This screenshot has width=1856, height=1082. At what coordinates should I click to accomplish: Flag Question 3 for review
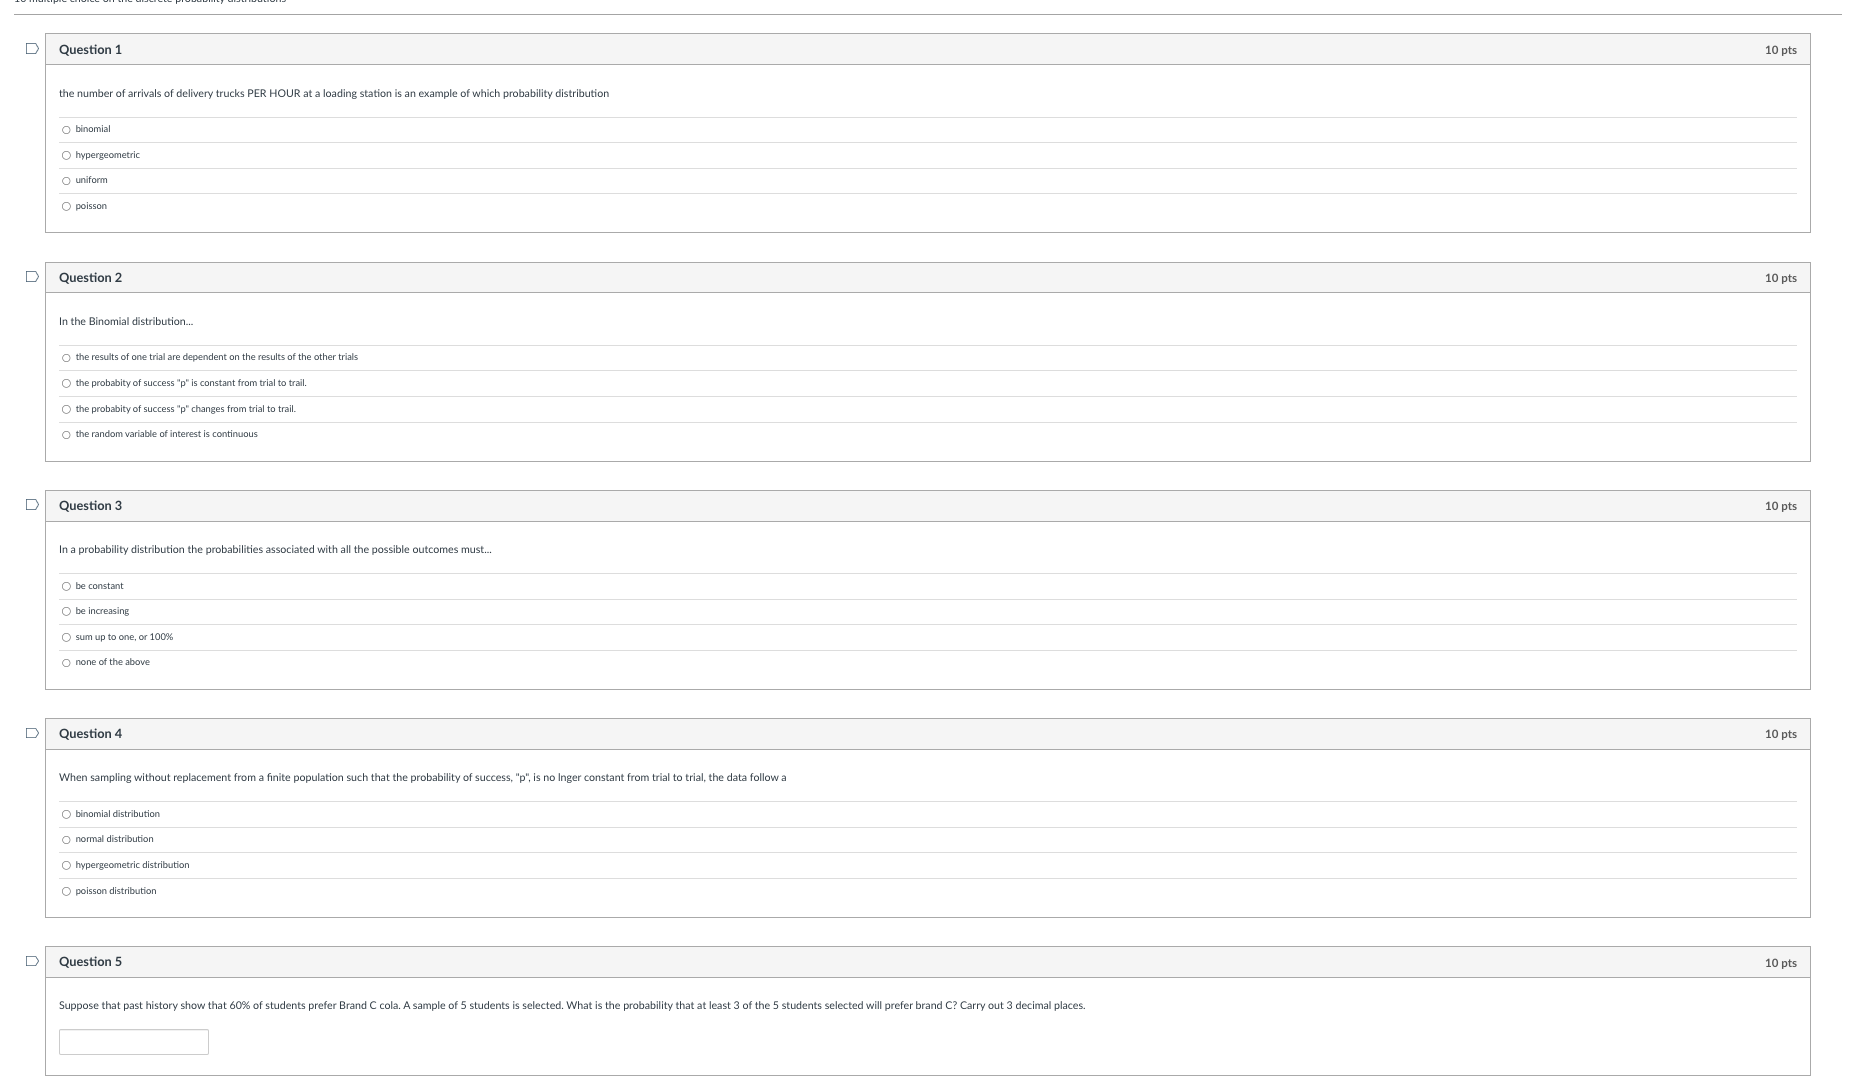tap(32, 504)
